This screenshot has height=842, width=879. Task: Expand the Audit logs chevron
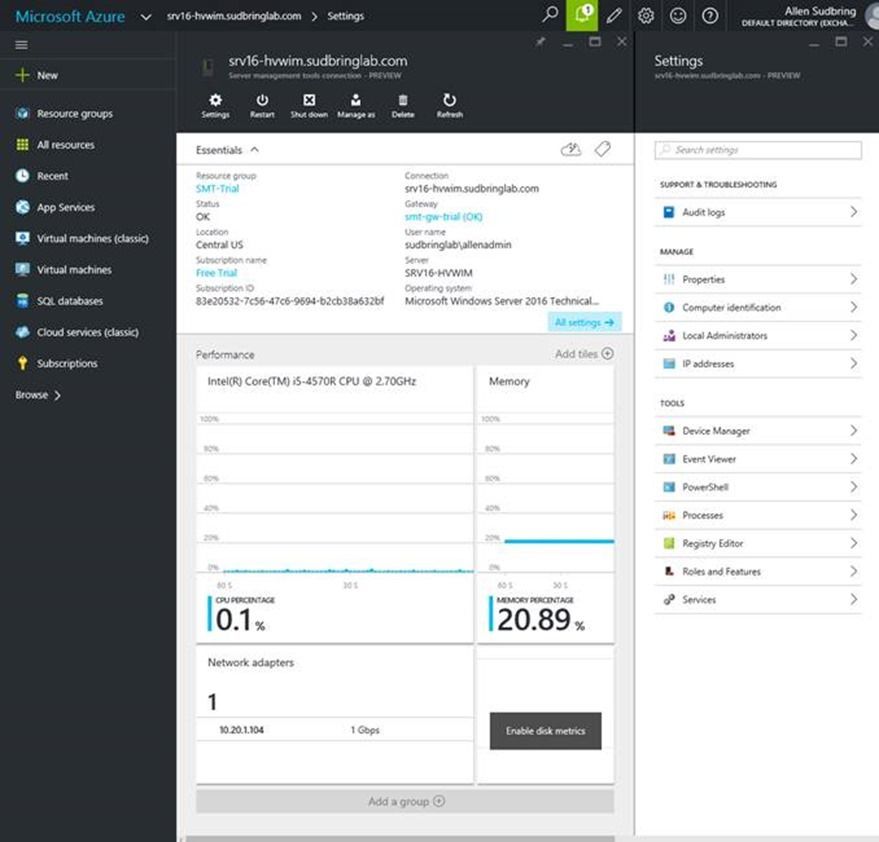click(x=853, y=212)
